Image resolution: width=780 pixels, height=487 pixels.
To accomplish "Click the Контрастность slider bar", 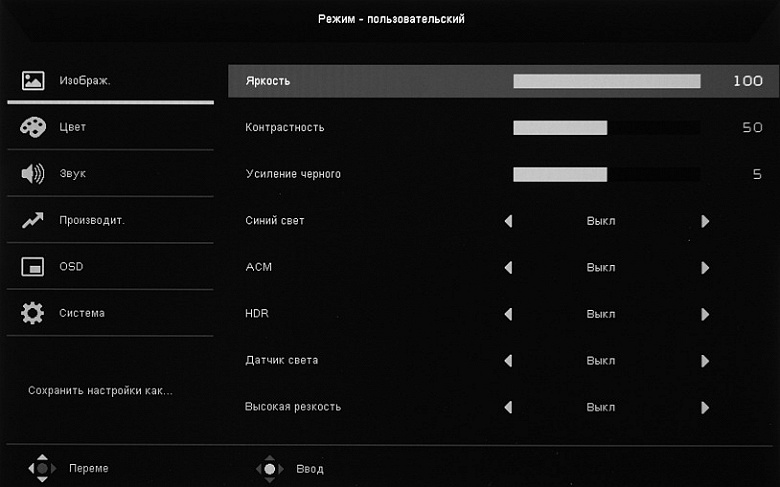I will point(606,128).
